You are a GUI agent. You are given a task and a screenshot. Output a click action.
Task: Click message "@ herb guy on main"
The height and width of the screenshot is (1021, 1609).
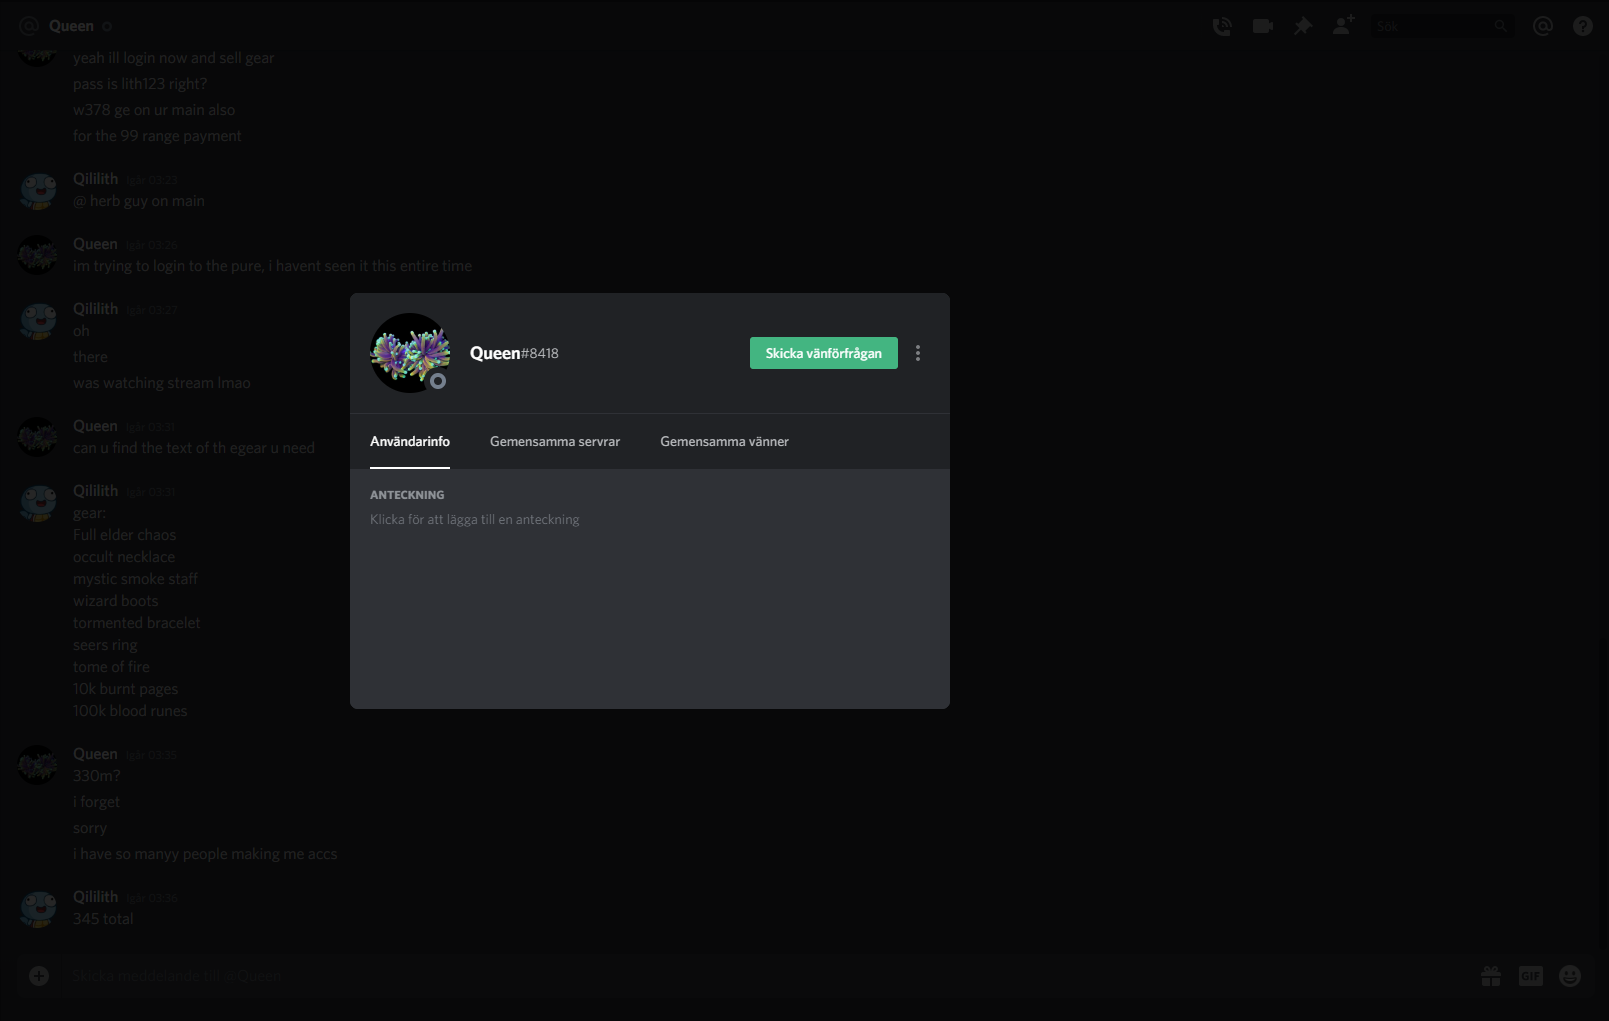click(139, 201)
